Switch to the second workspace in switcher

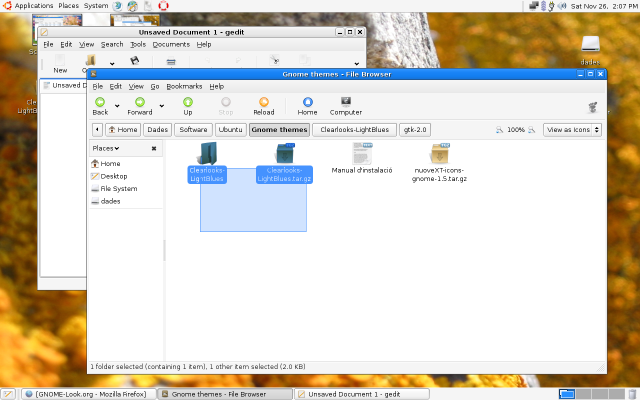point(583,394)
